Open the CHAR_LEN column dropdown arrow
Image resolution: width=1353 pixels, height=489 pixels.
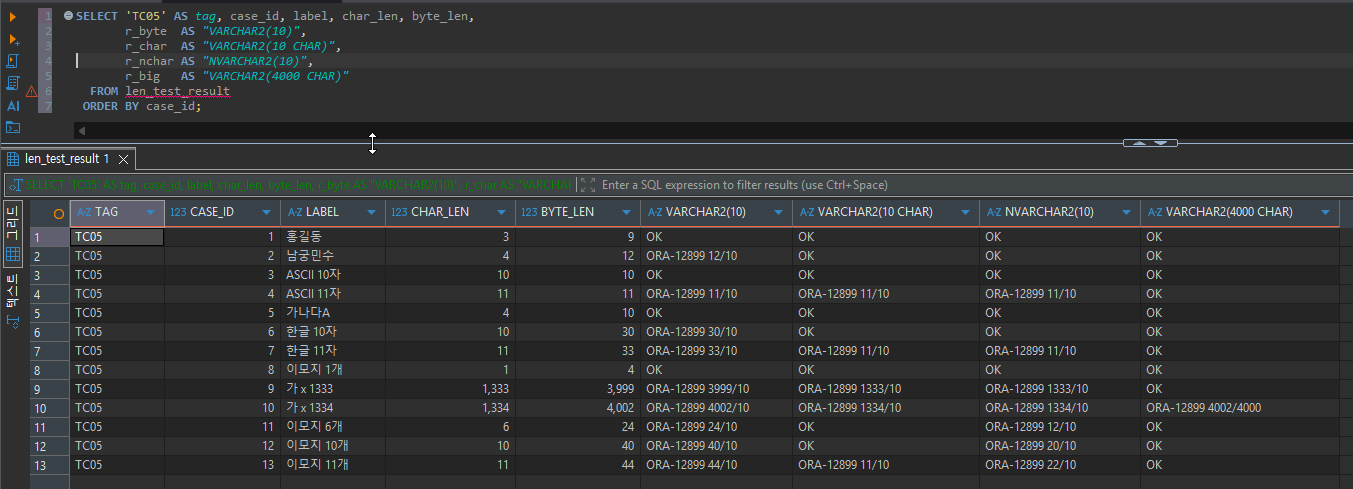(502, 212)
